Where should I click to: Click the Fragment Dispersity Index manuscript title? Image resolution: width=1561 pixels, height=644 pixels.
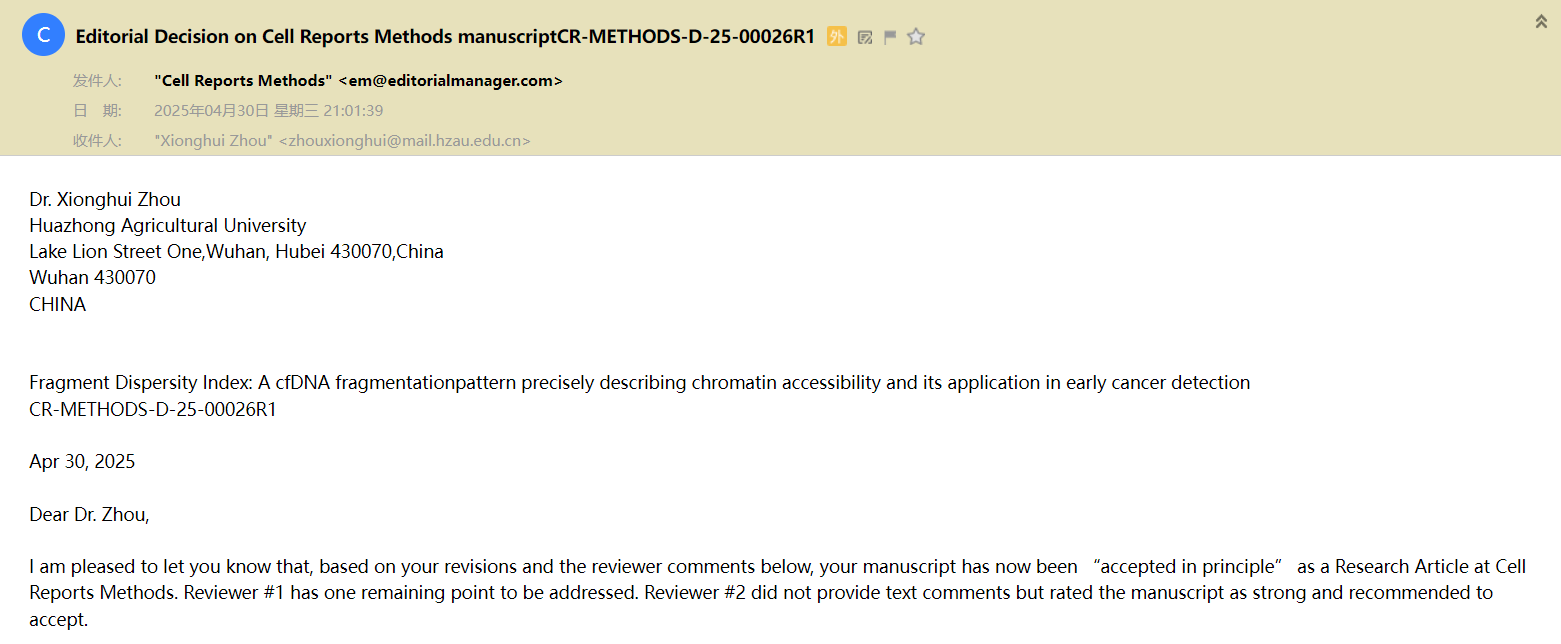(x=640, y=382)
